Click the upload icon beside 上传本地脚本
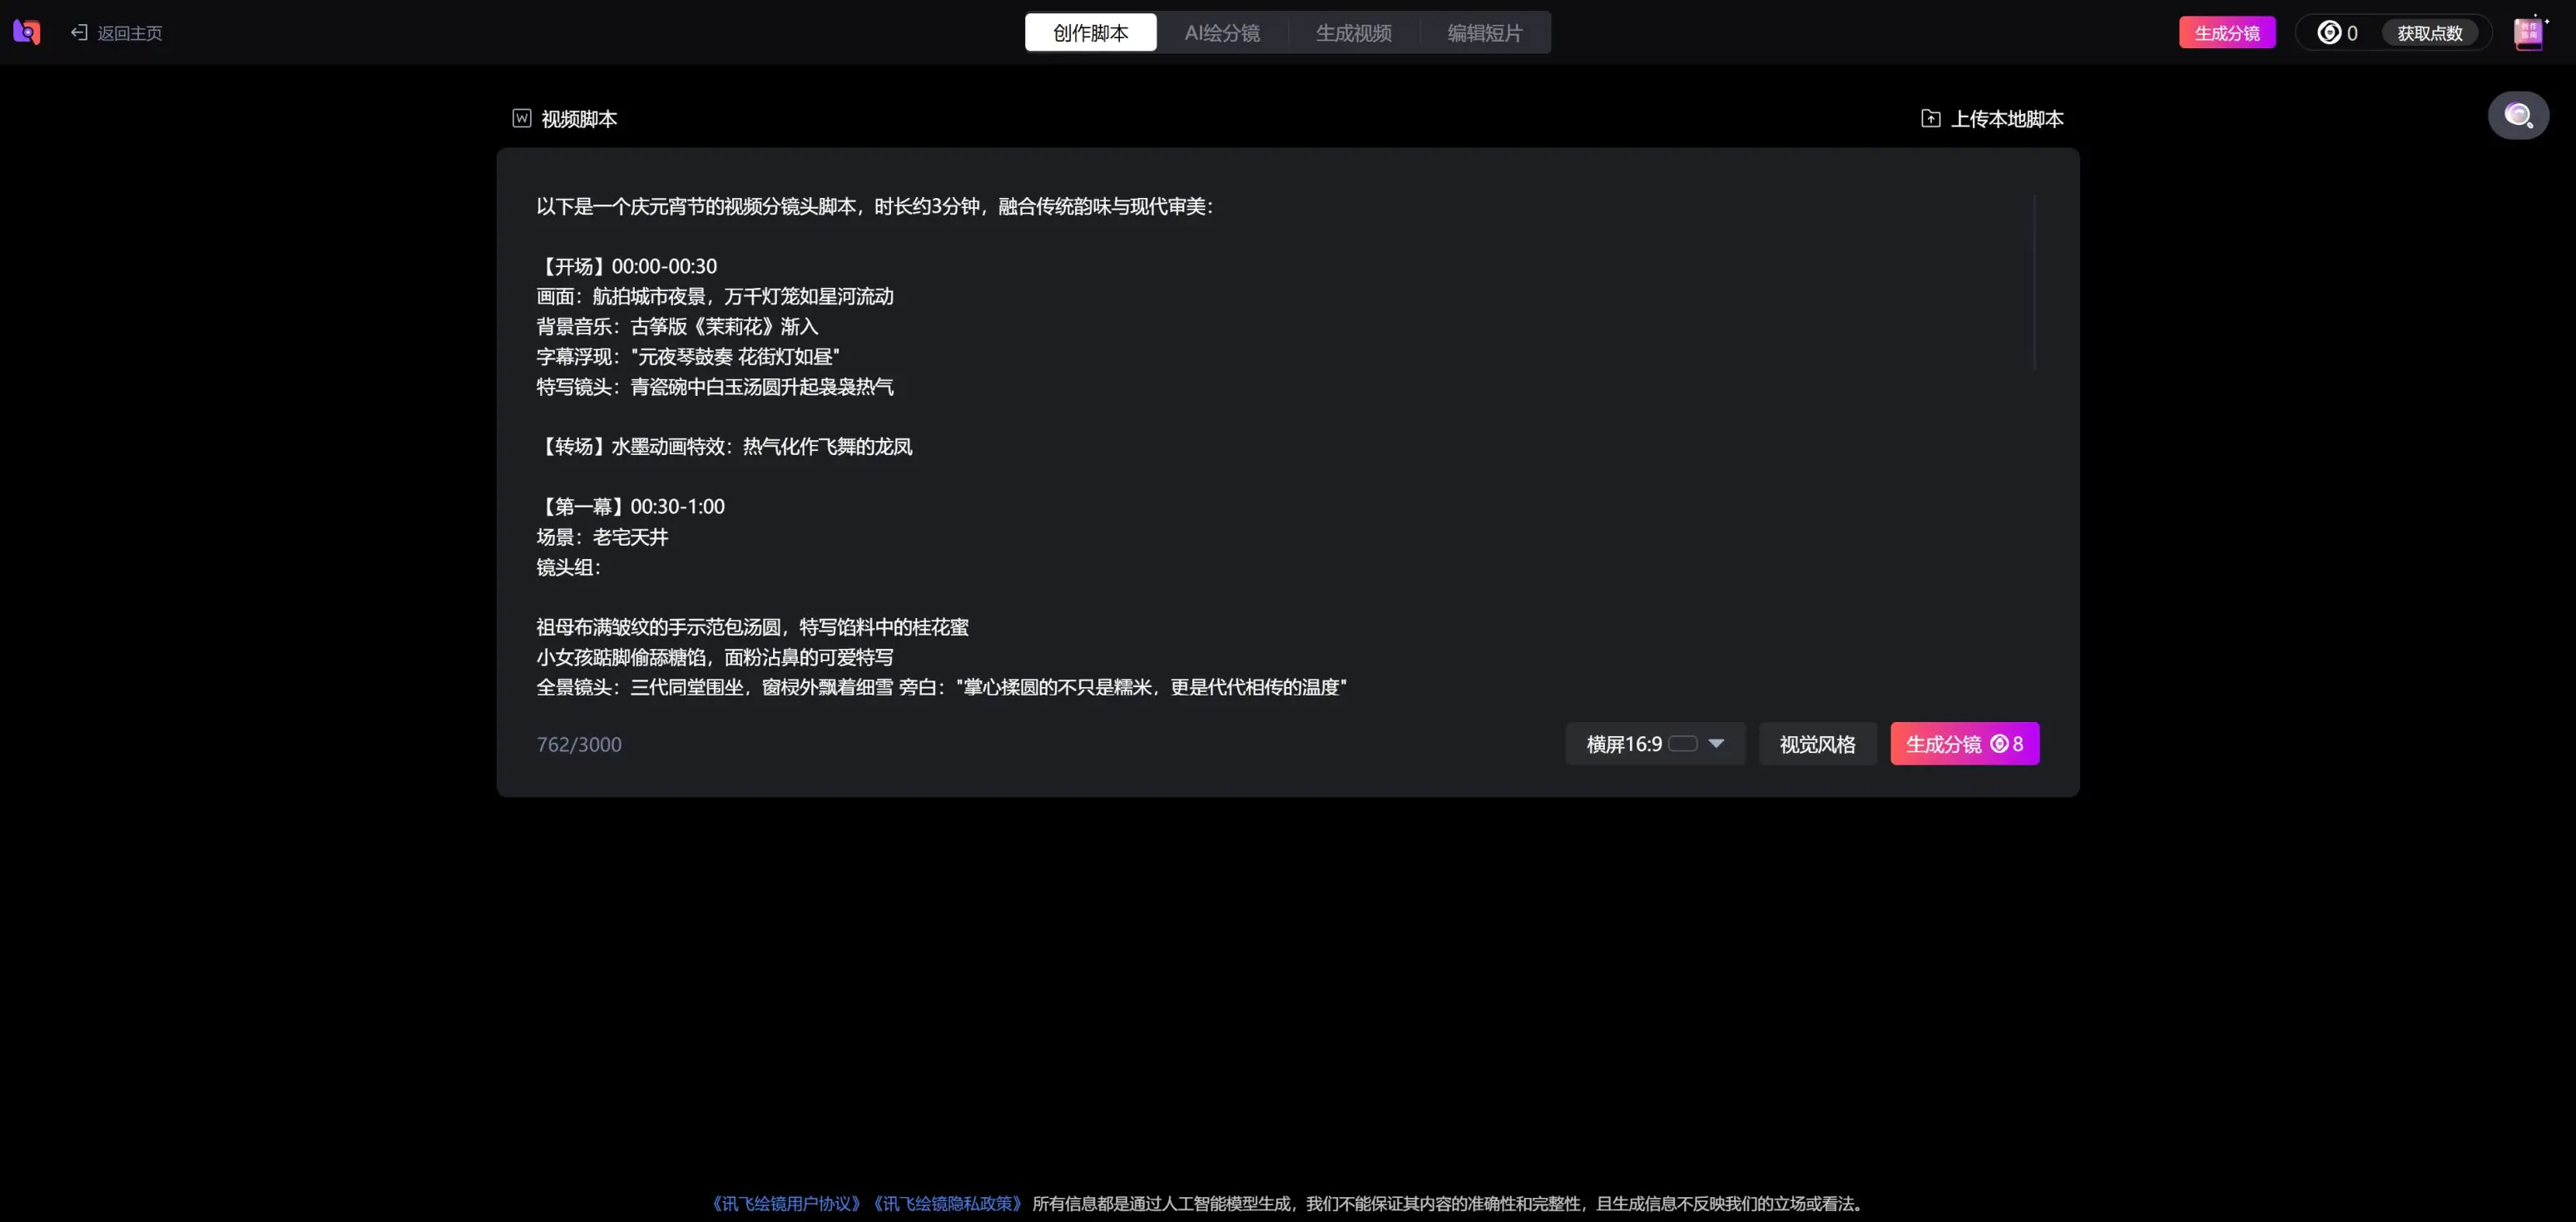Screen dimensions: 2576x1222 coord(1930,117)
